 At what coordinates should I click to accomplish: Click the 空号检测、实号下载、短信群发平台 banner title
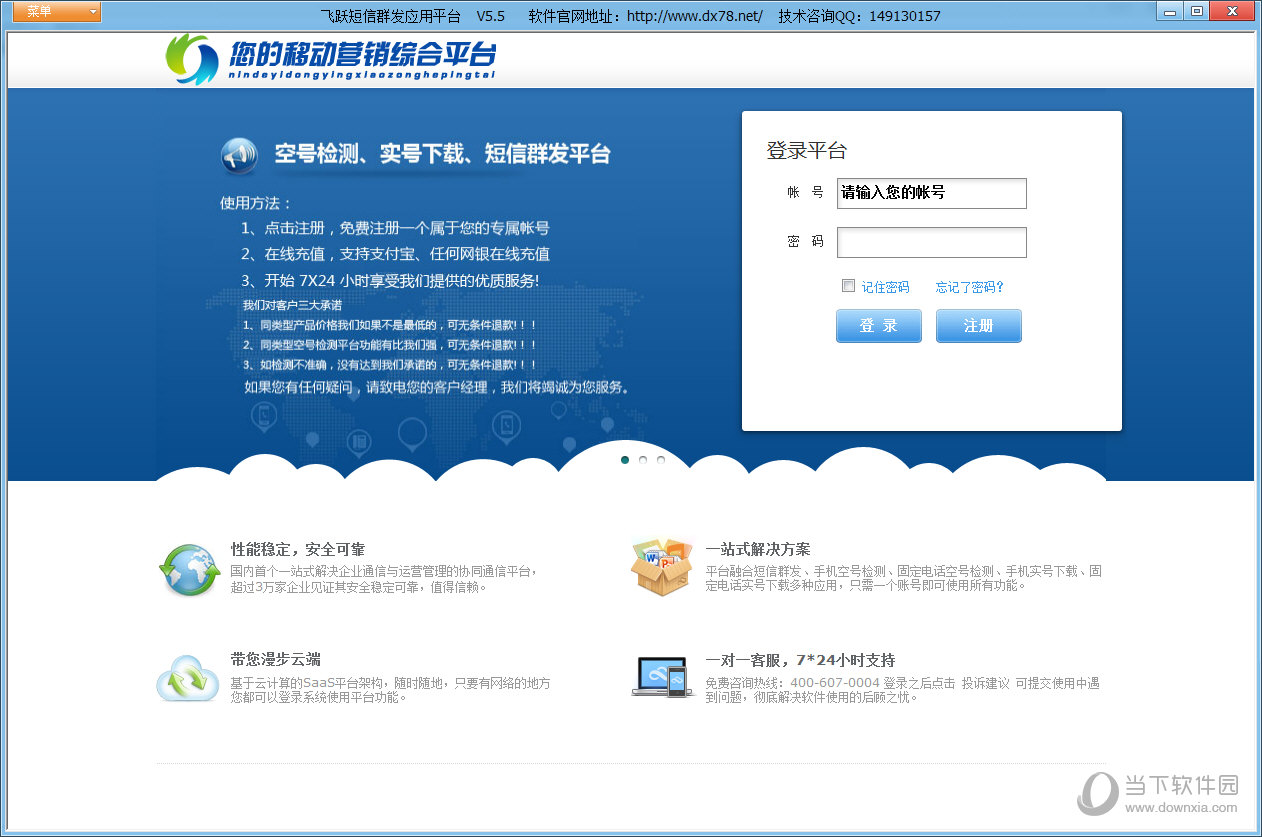pos(442,154)
